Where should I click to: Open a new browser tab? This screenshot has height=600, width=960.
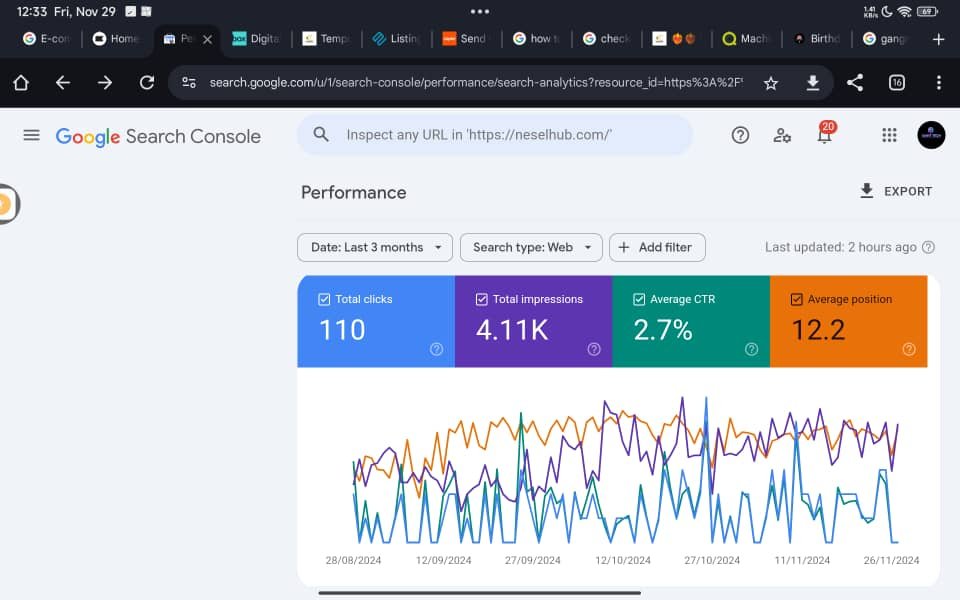(938, 39)
